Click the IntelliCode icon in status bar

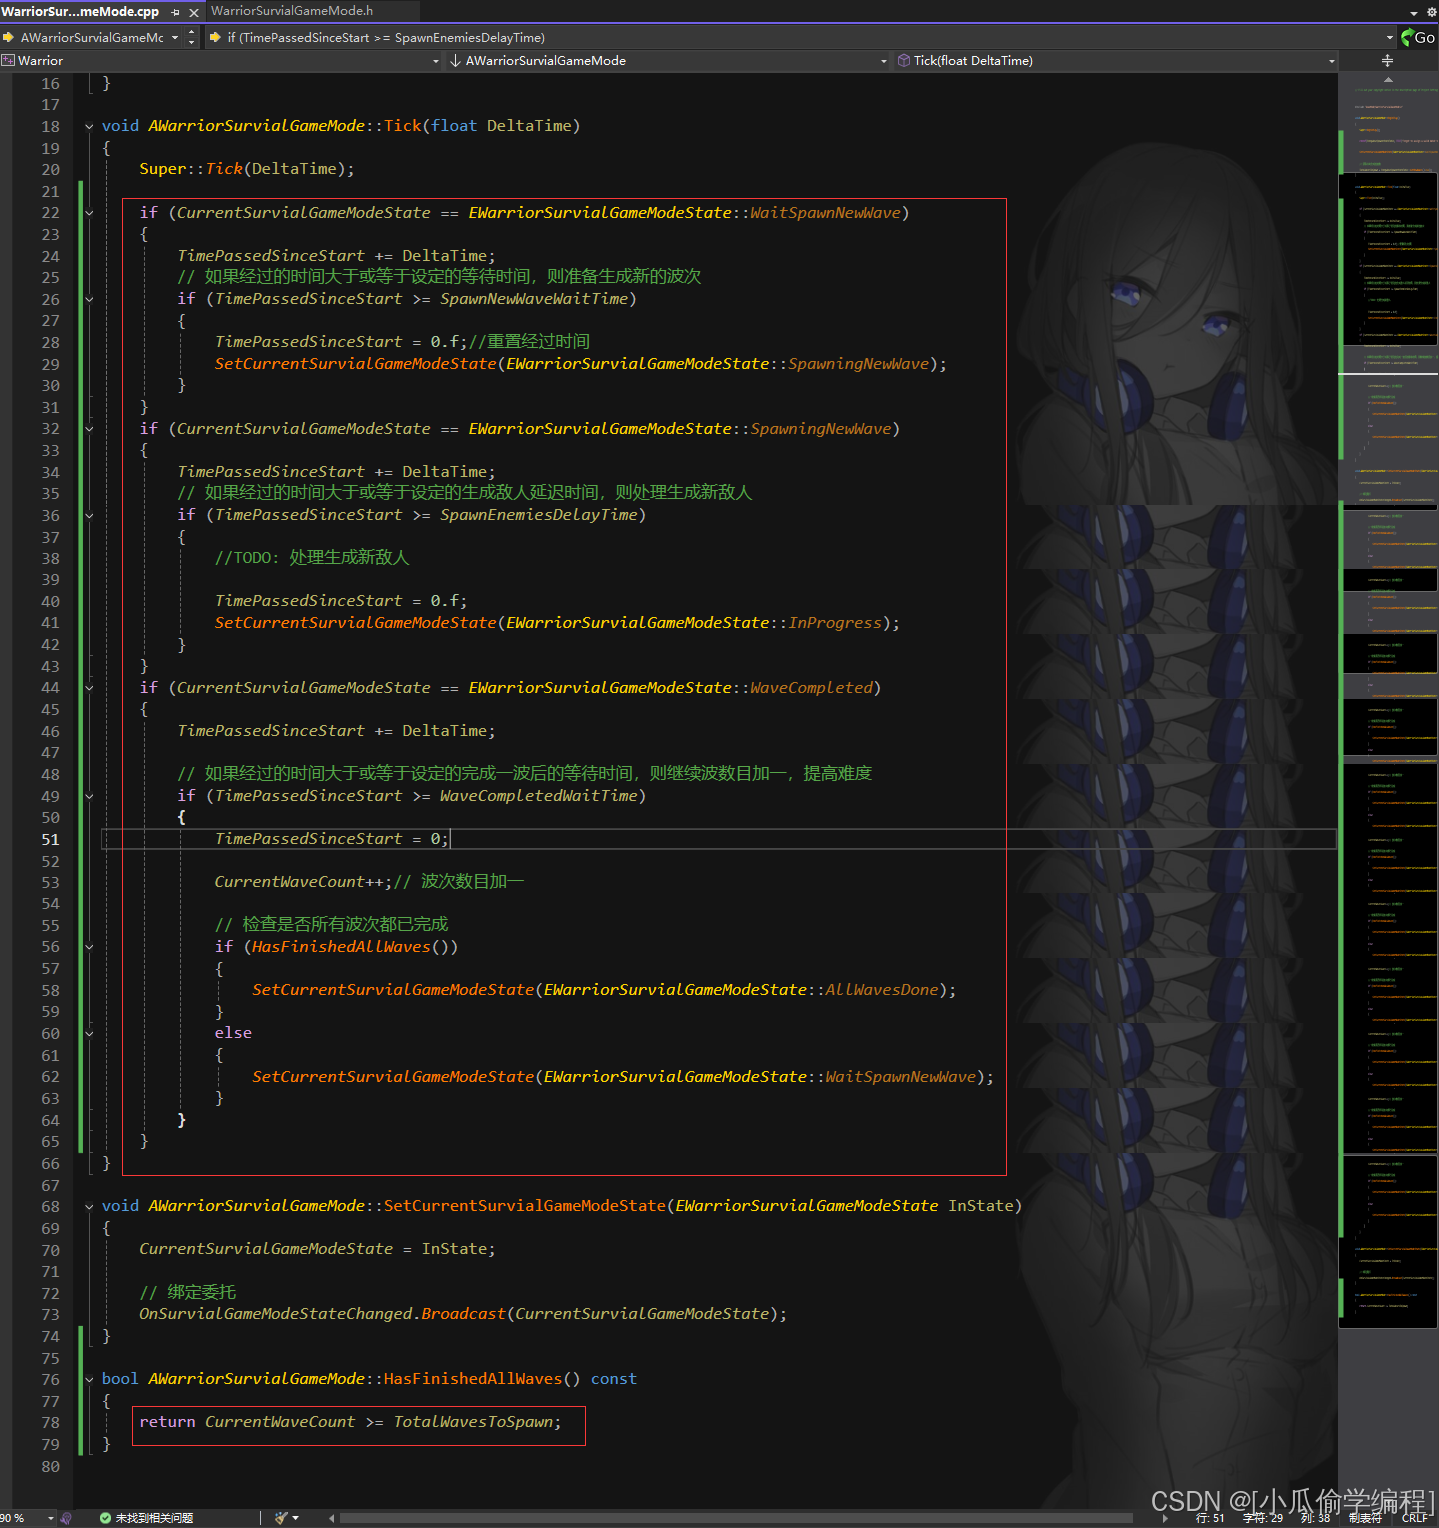pyautogui.click(x=66, y=1518)
